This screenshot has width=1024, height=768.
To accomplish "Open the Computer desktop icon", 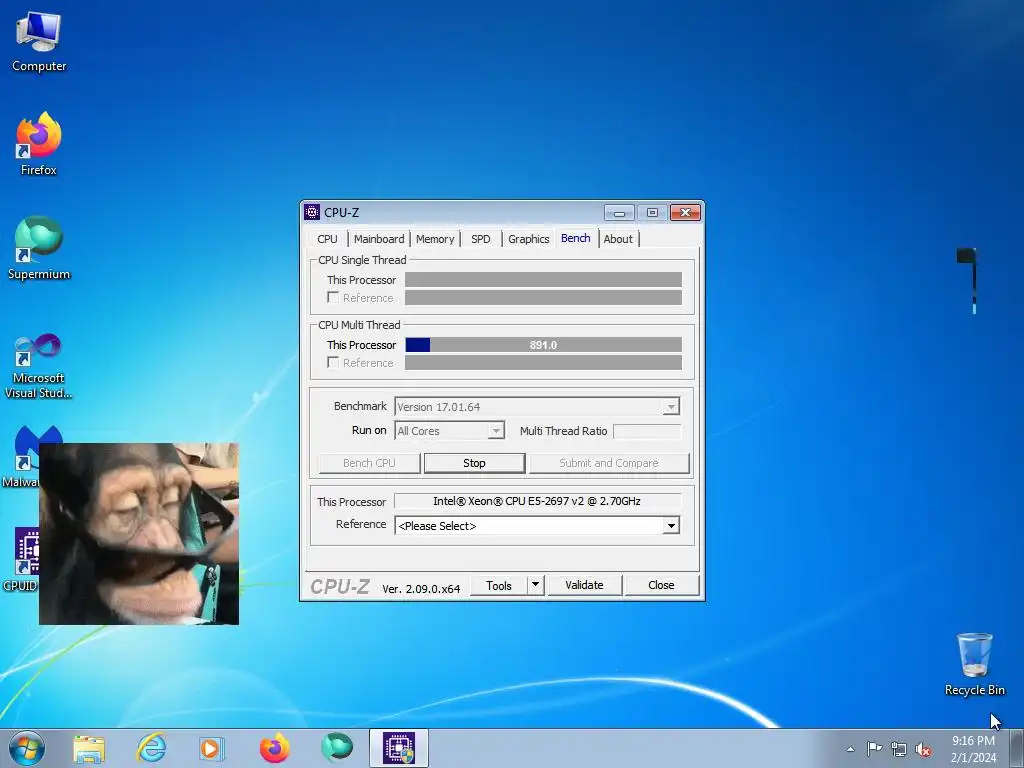I will tap(39, 42).
